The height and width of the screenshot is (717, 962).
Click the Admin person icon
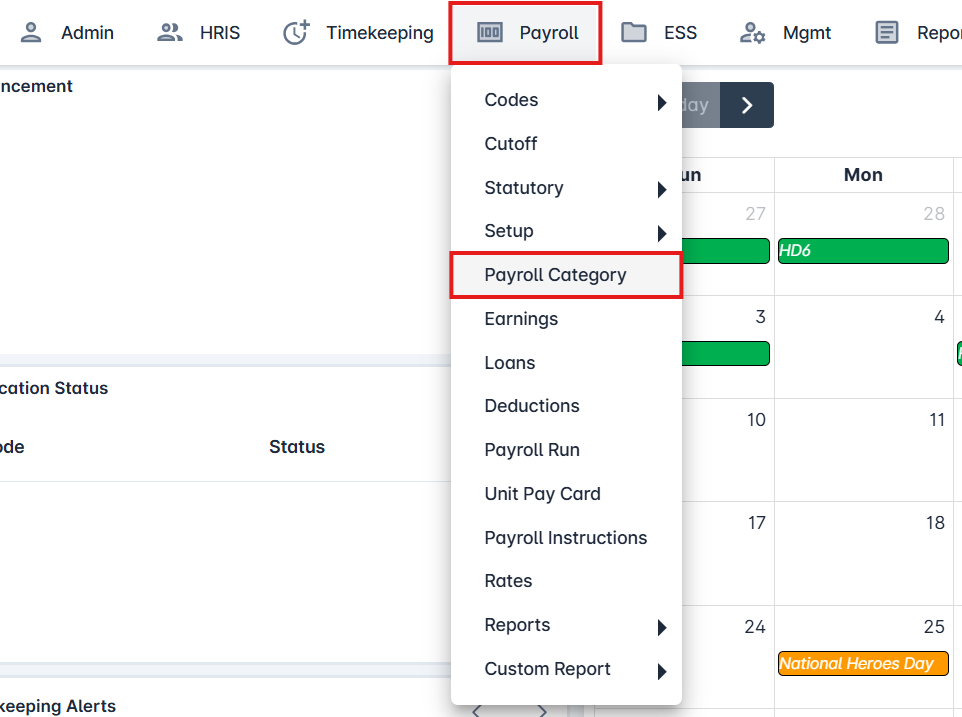pyautogui.click(x=32, y=33)
